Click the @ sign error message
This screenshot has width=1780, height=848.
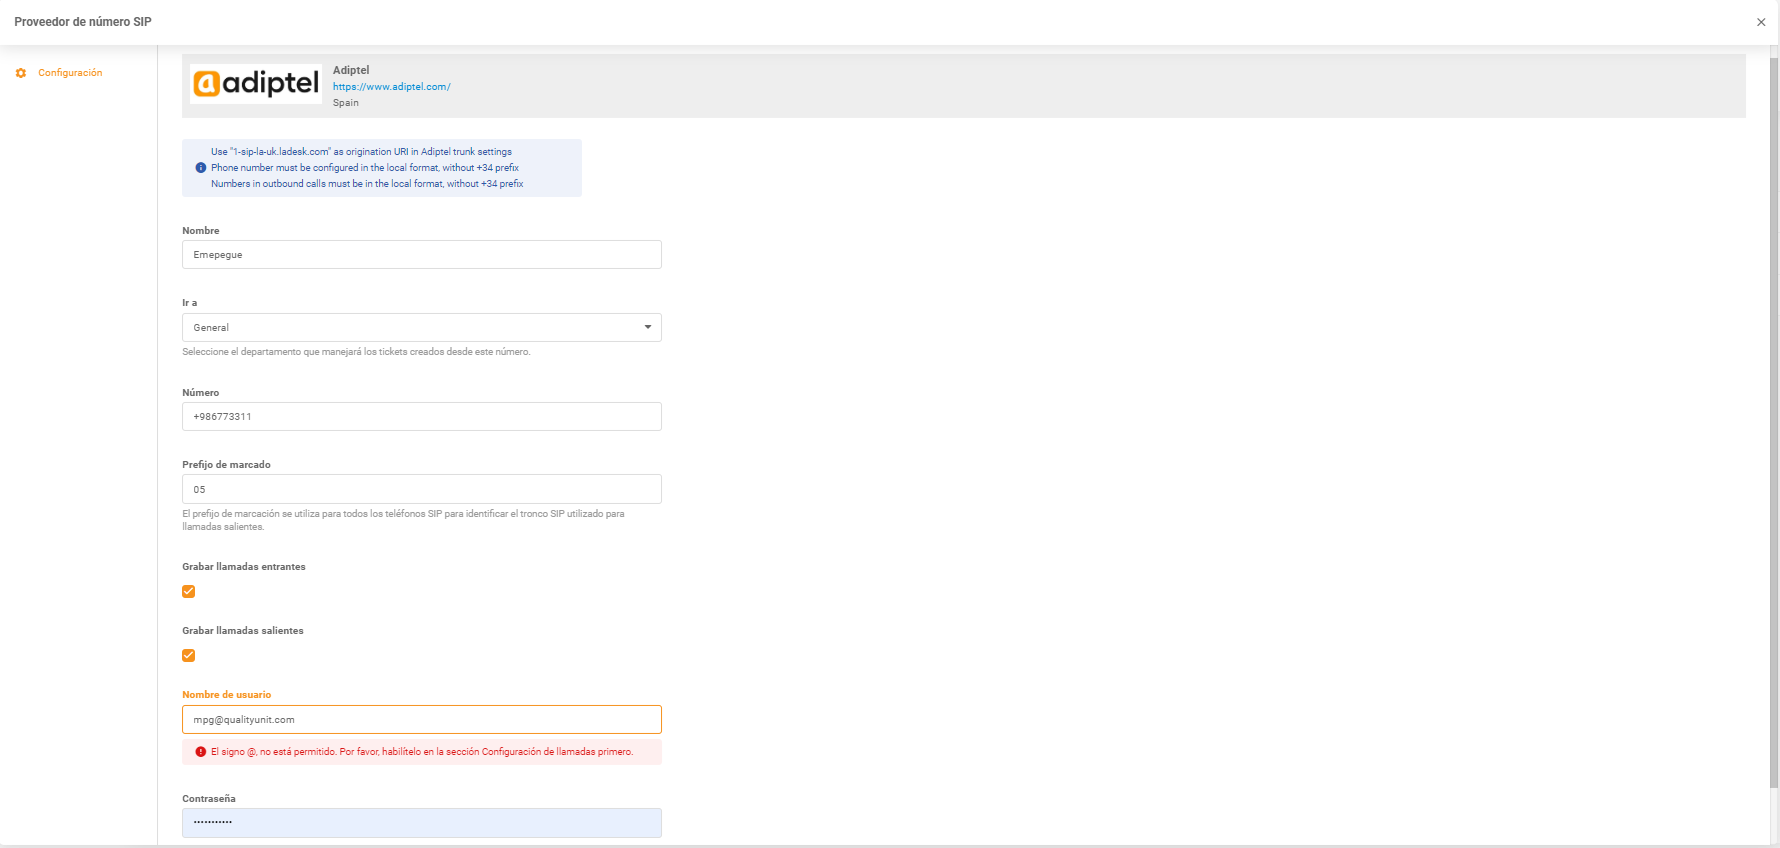tap(421, 752)
